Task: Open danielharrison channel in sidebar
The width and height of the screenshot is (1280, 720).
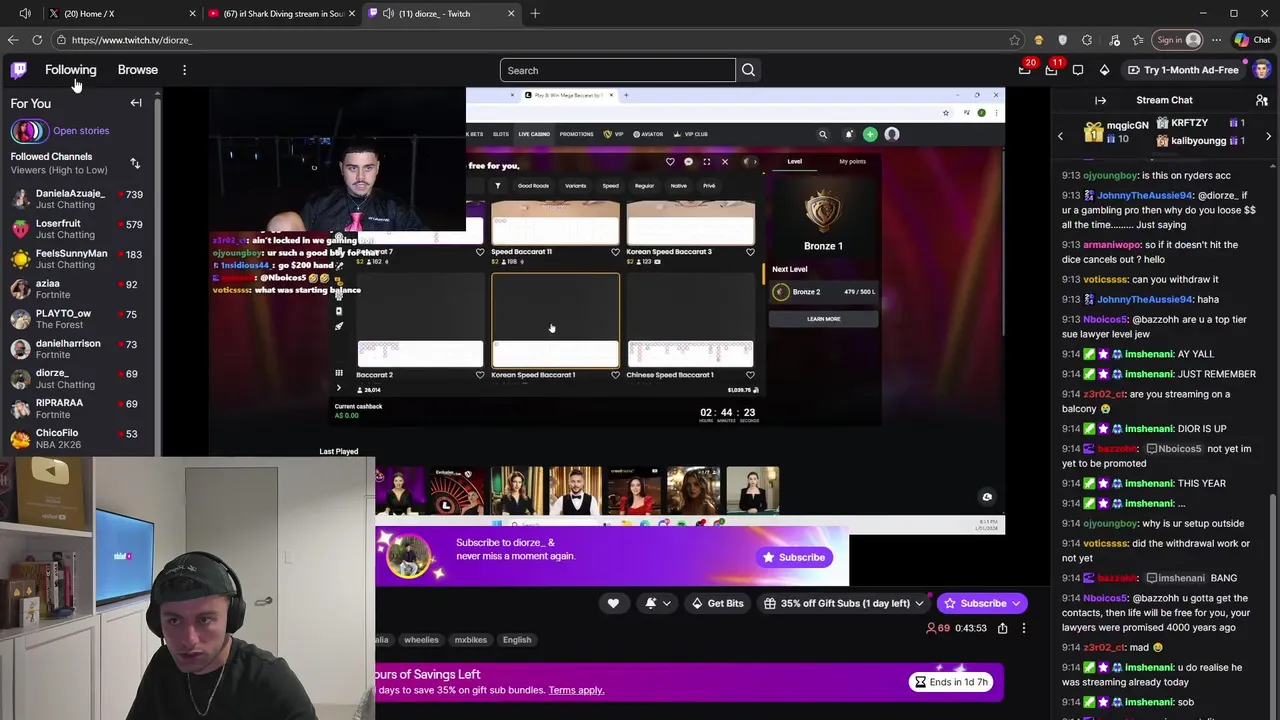Action: (78, 348)
